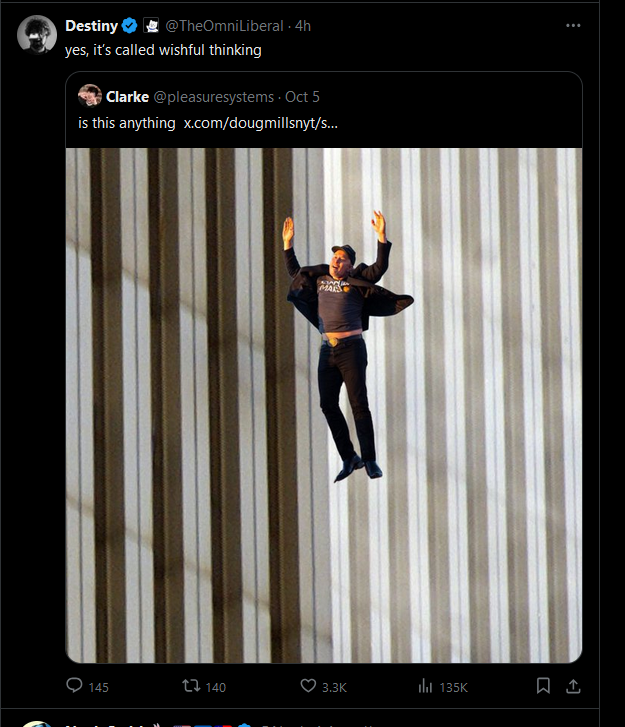Viewport: 625px width, 727px height.
Task: Open the Oct 5 quoted tweet date
Action: (302, 97)
